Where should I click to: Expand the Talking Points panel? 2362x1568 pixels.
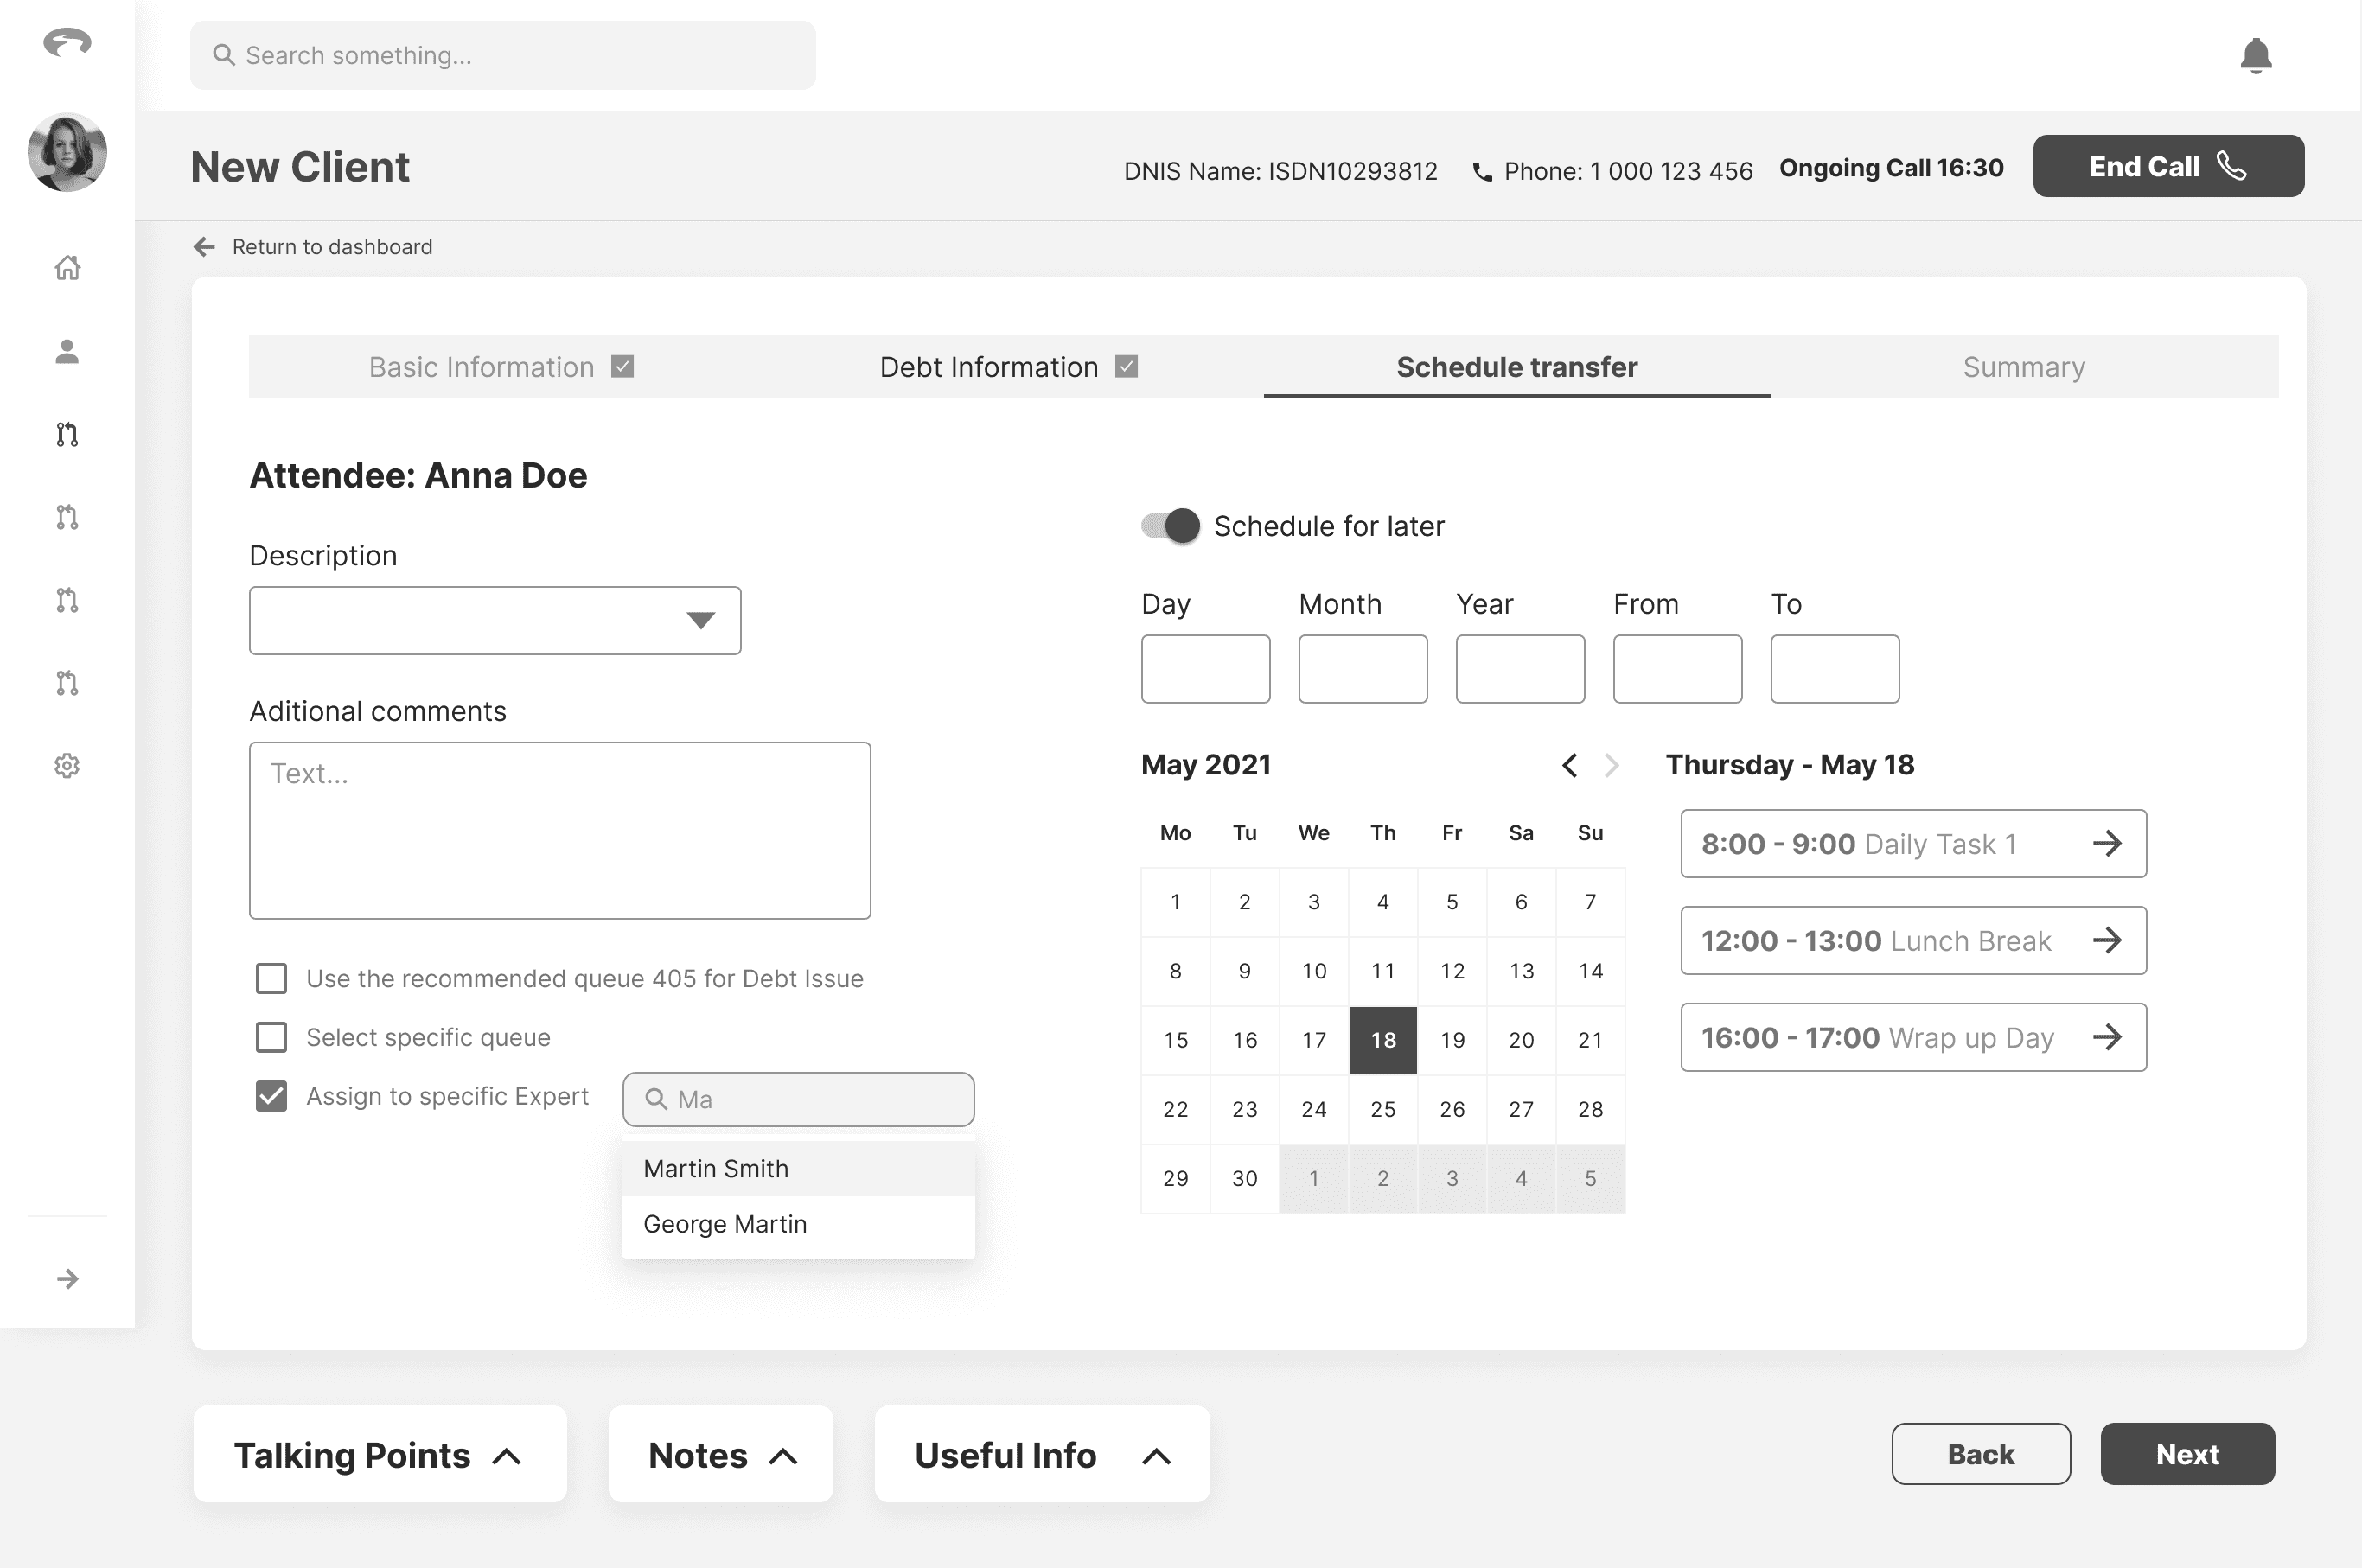[x=379, y=1455]
